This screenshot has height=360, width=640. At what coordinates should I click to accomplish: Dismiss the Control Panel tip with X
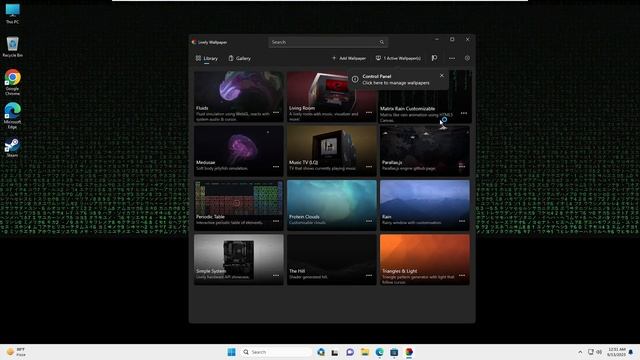point(442,76)
